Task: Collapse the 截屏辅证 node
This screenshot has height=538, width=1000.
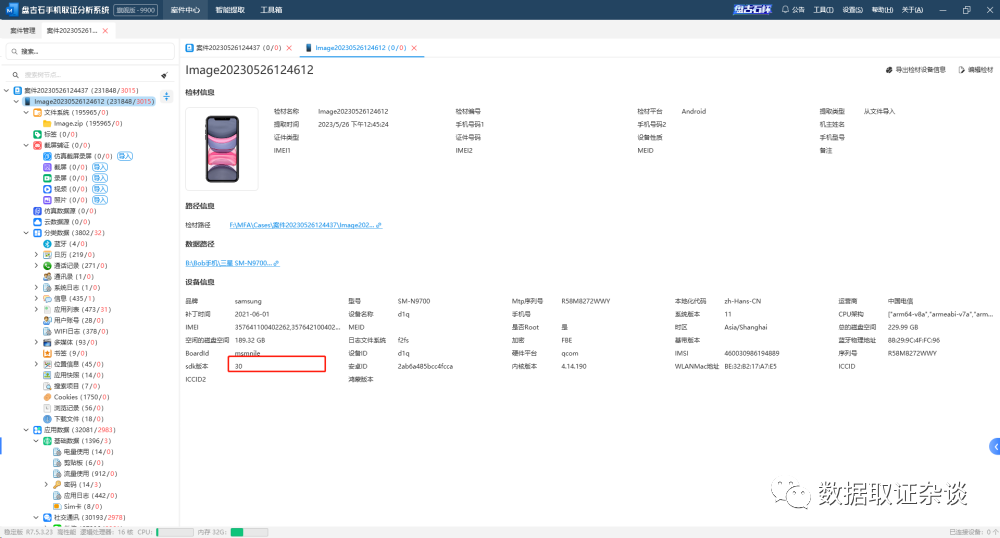Action: click(26, 145)
